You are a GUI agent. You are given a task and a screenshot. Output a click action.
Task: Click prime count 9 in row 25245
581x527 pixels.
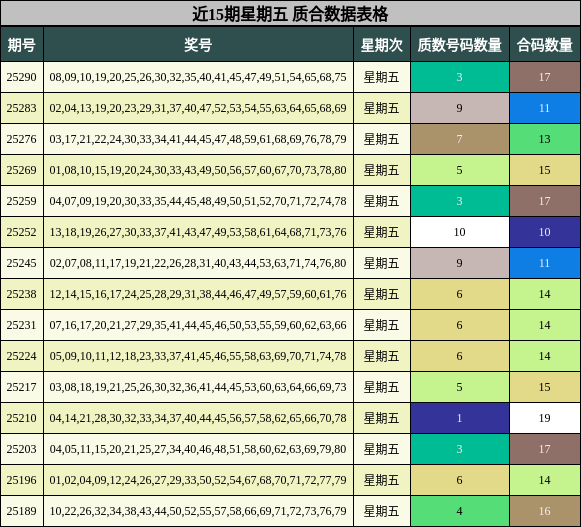[459, 263]
